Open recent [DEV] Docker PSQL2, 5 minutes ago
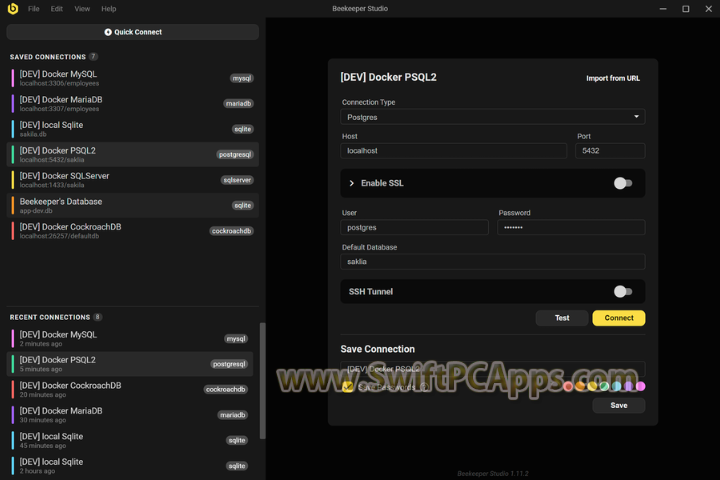 click(x=130, y=364)
